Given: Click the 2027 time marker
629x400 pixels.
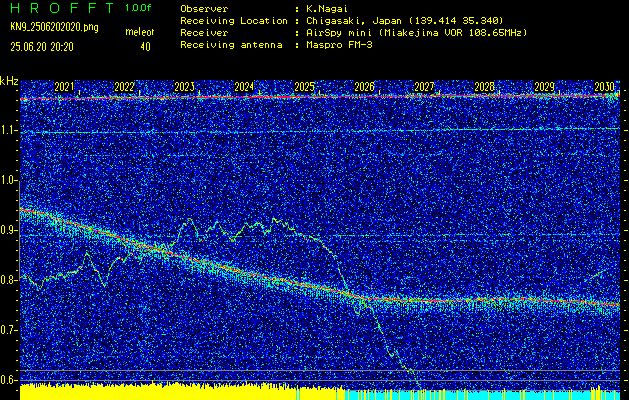Looking at the screenshot, I should tap(424, 87).
